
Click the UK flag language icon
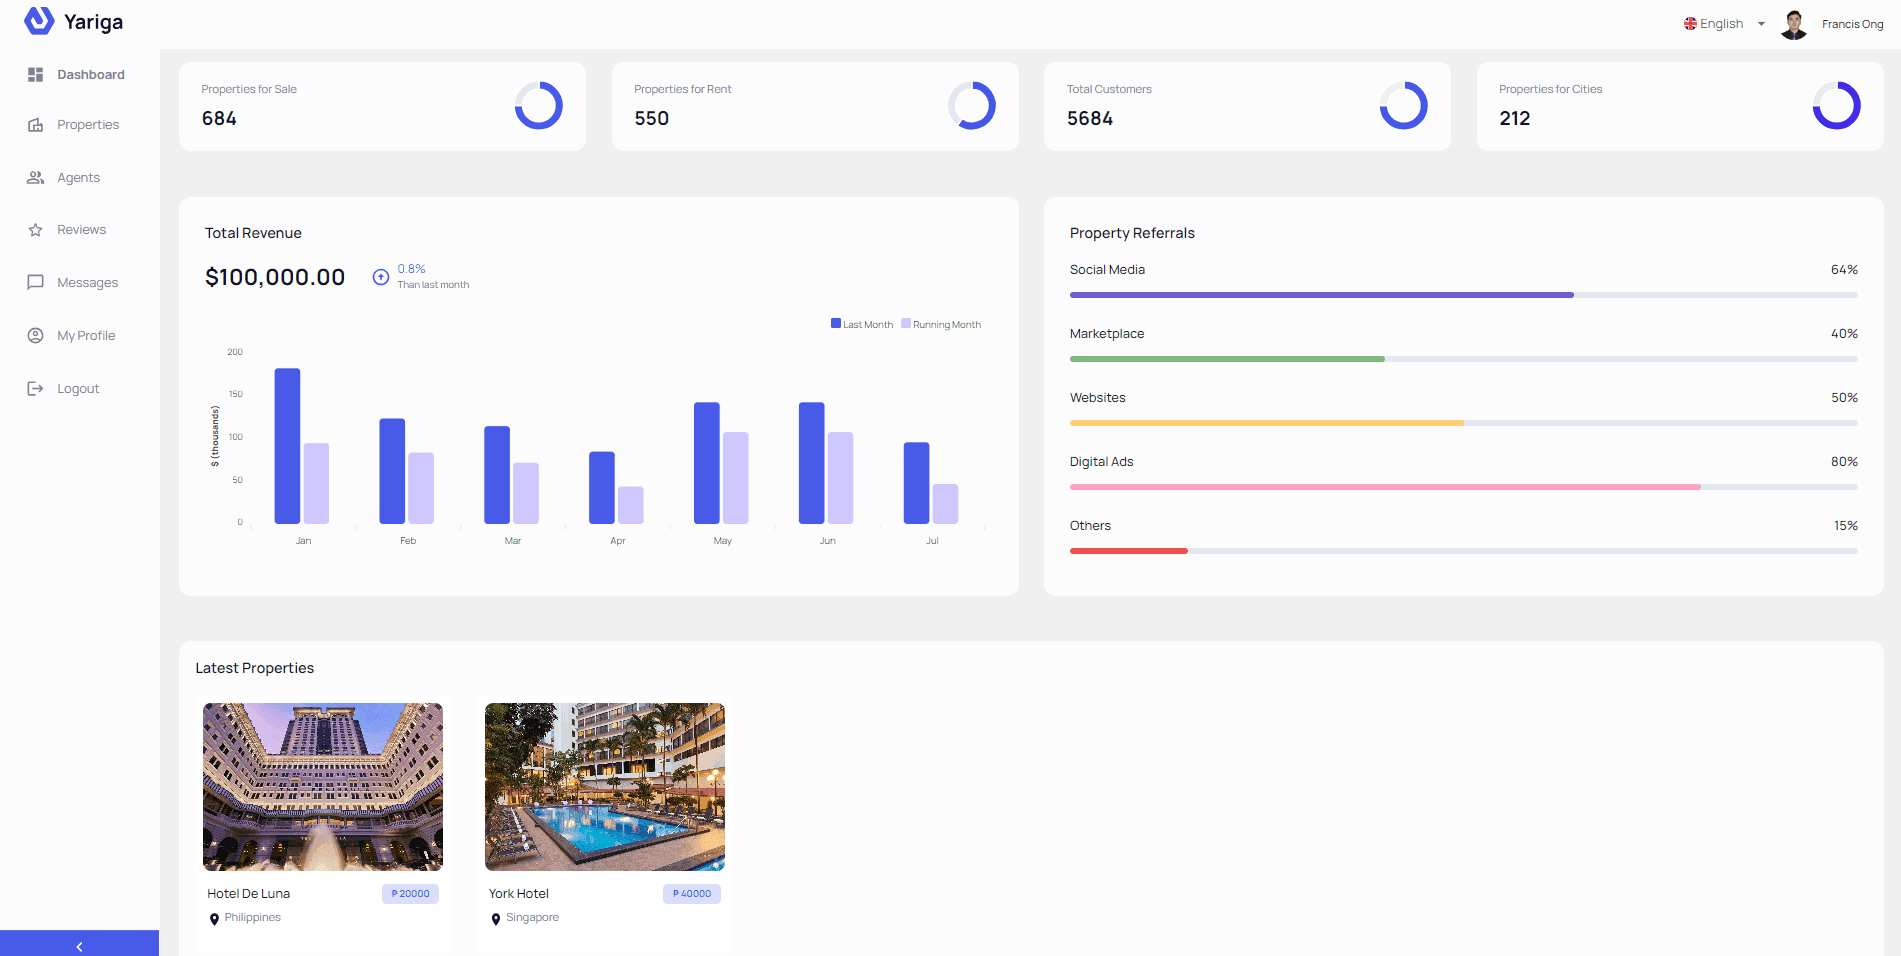pyautogui.click(x=1690, y=24)
